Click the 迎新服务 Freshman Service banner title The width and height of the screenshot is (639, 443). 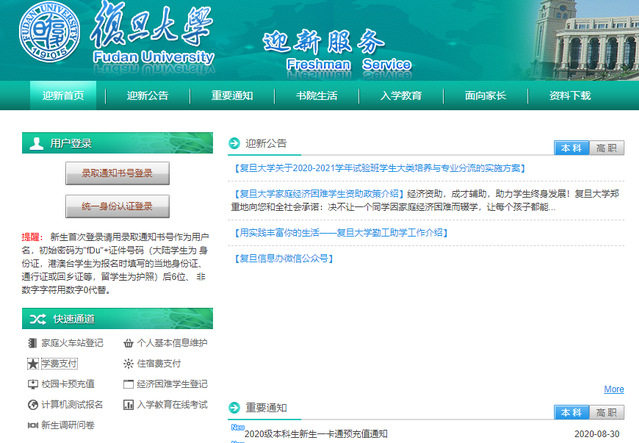pyautogui.click(x=337, y=52)
